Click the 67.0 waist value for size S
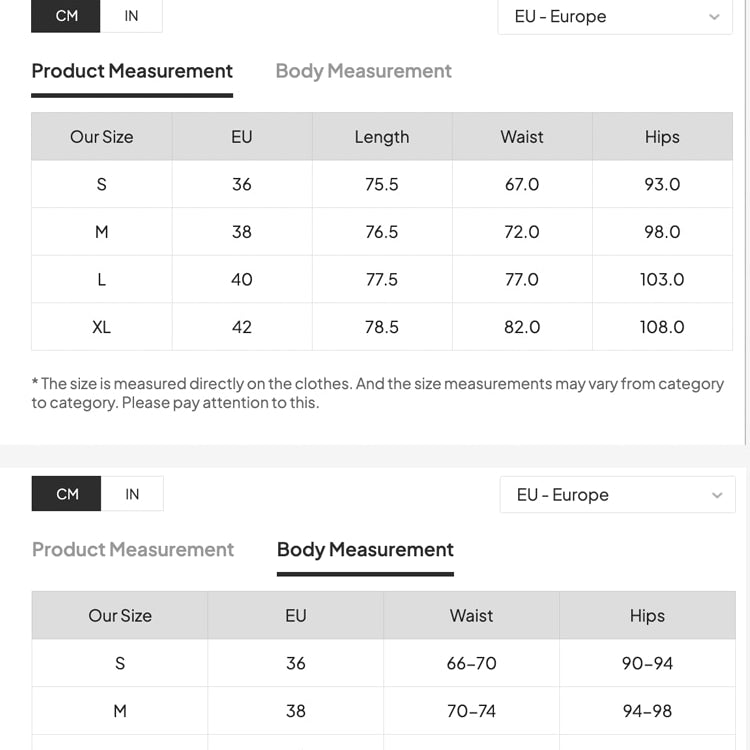750x750 pixels. 522,184
